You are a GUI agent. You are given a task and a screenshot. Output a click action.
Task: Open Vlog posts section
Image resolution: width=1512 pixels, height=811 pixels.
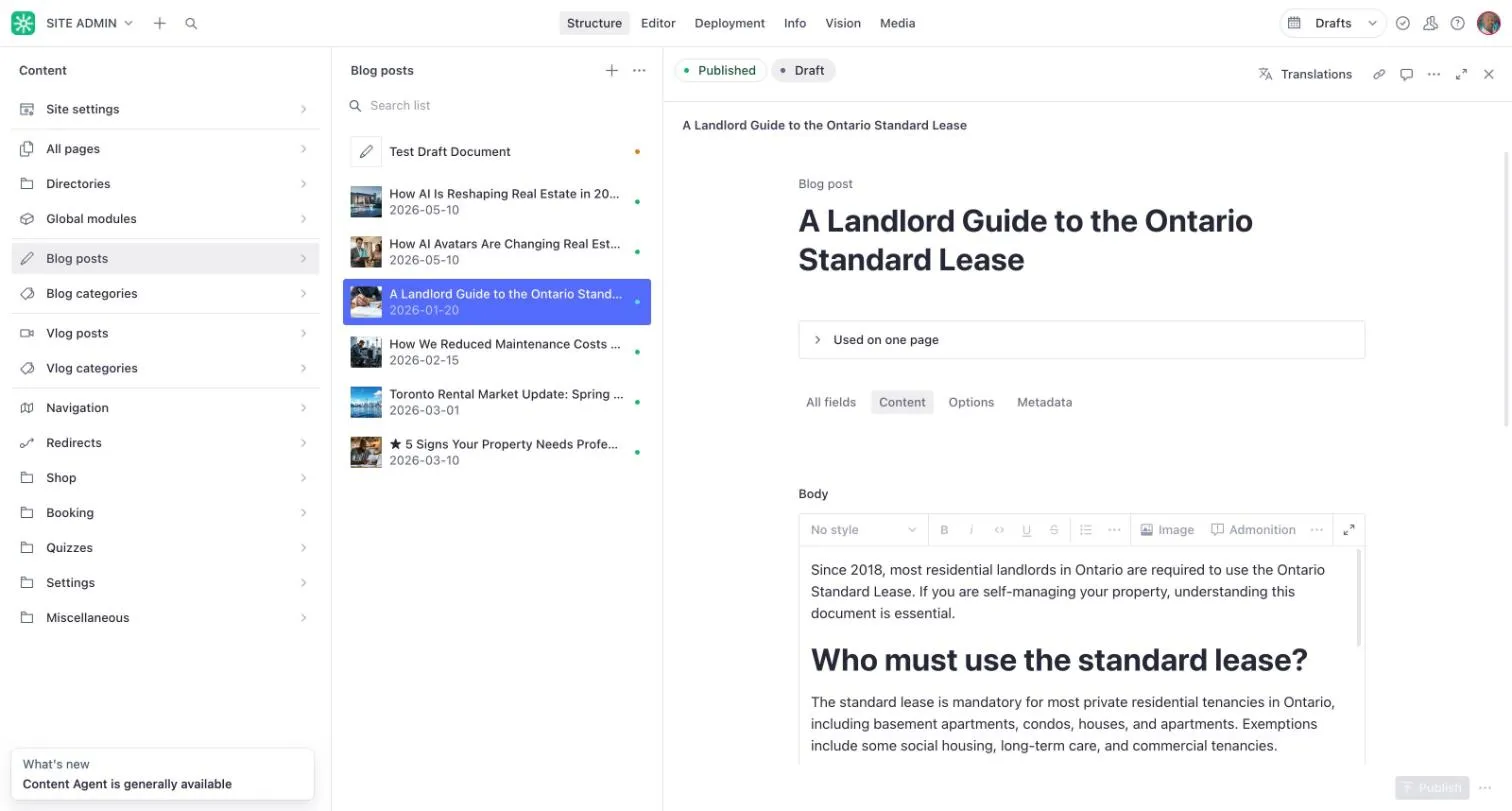[165, 333]
